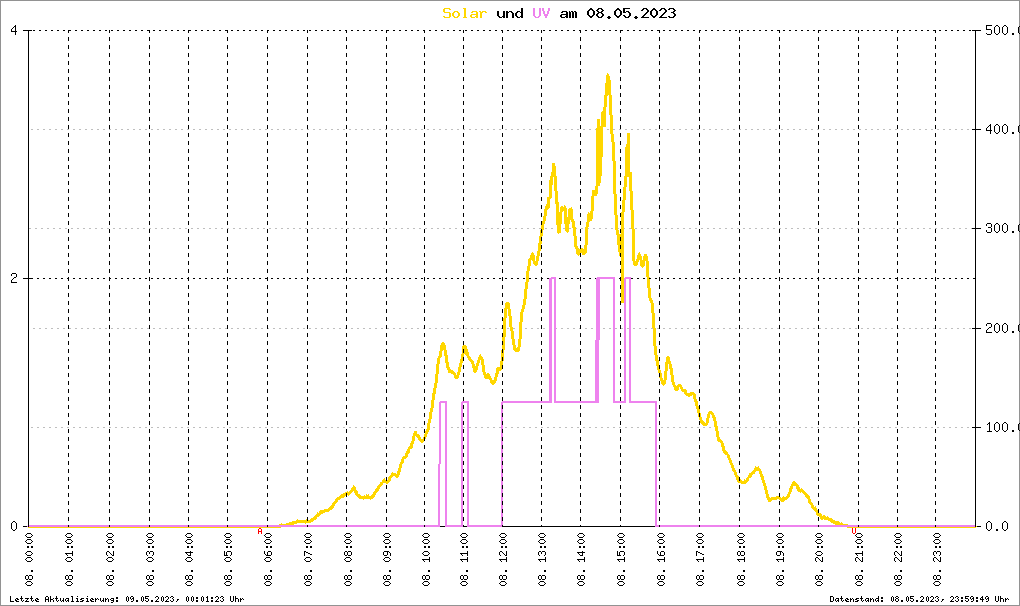
Task: Click time label '08. 22:00'
Action: coord(898,560)
